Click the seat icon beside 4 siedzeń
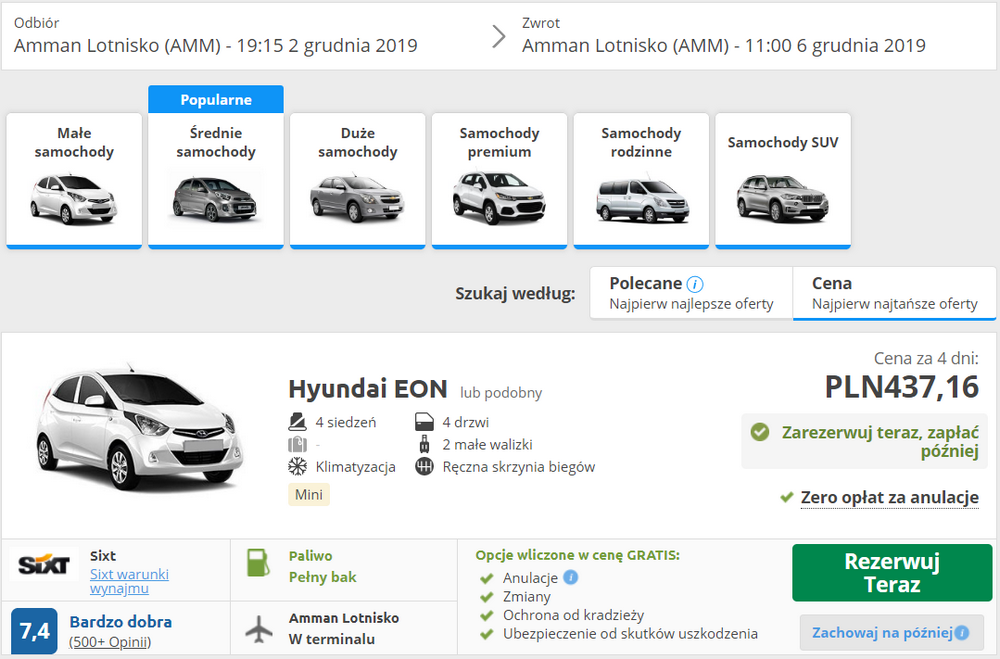The width and height of the screenshot is (1000, 659). (x=297, y=422)
